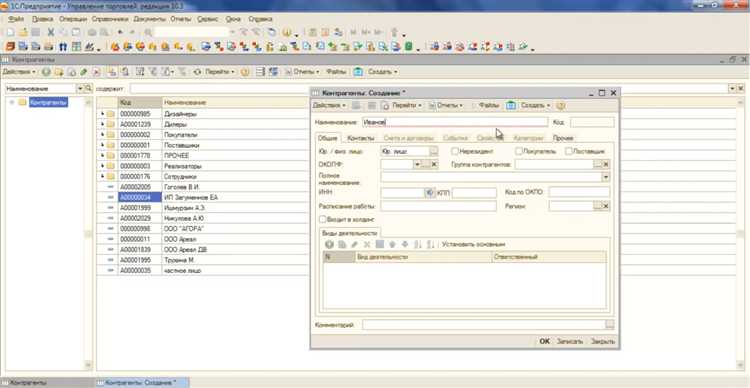The width and height of the screenshot is (750, 388).
Task: Click the Код column header in list
Action: tap(140, 103)
